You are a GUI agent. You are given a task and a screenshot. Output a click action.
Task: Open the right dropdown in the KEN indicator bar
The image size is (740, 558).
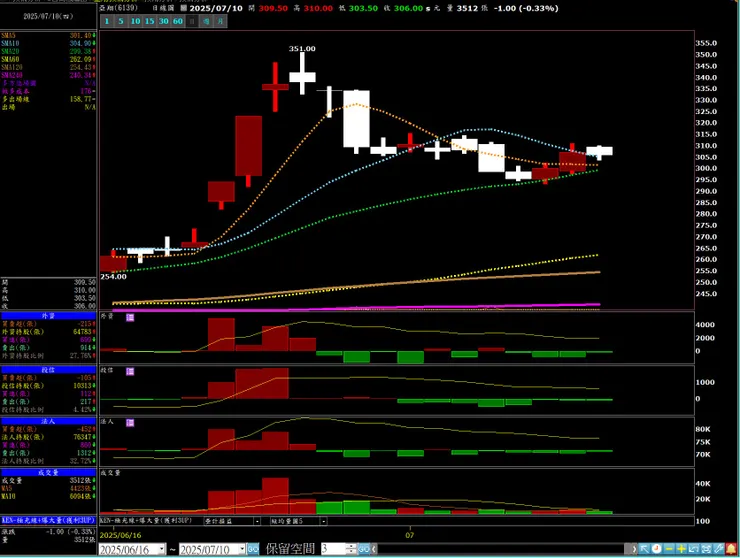(324, 521)
